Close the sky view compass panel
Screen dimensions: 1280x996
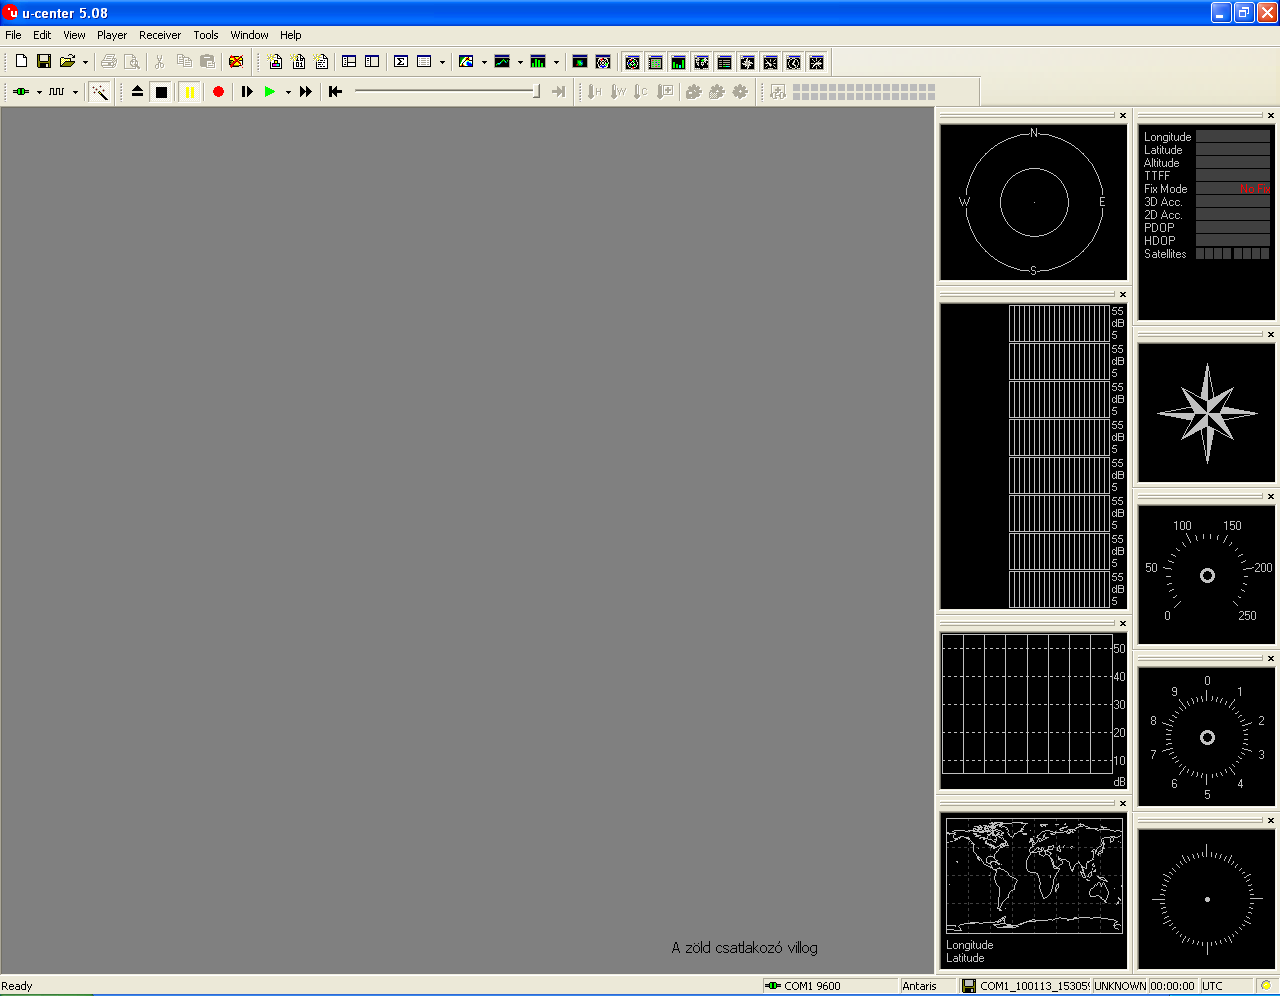tap(1123, 115)
